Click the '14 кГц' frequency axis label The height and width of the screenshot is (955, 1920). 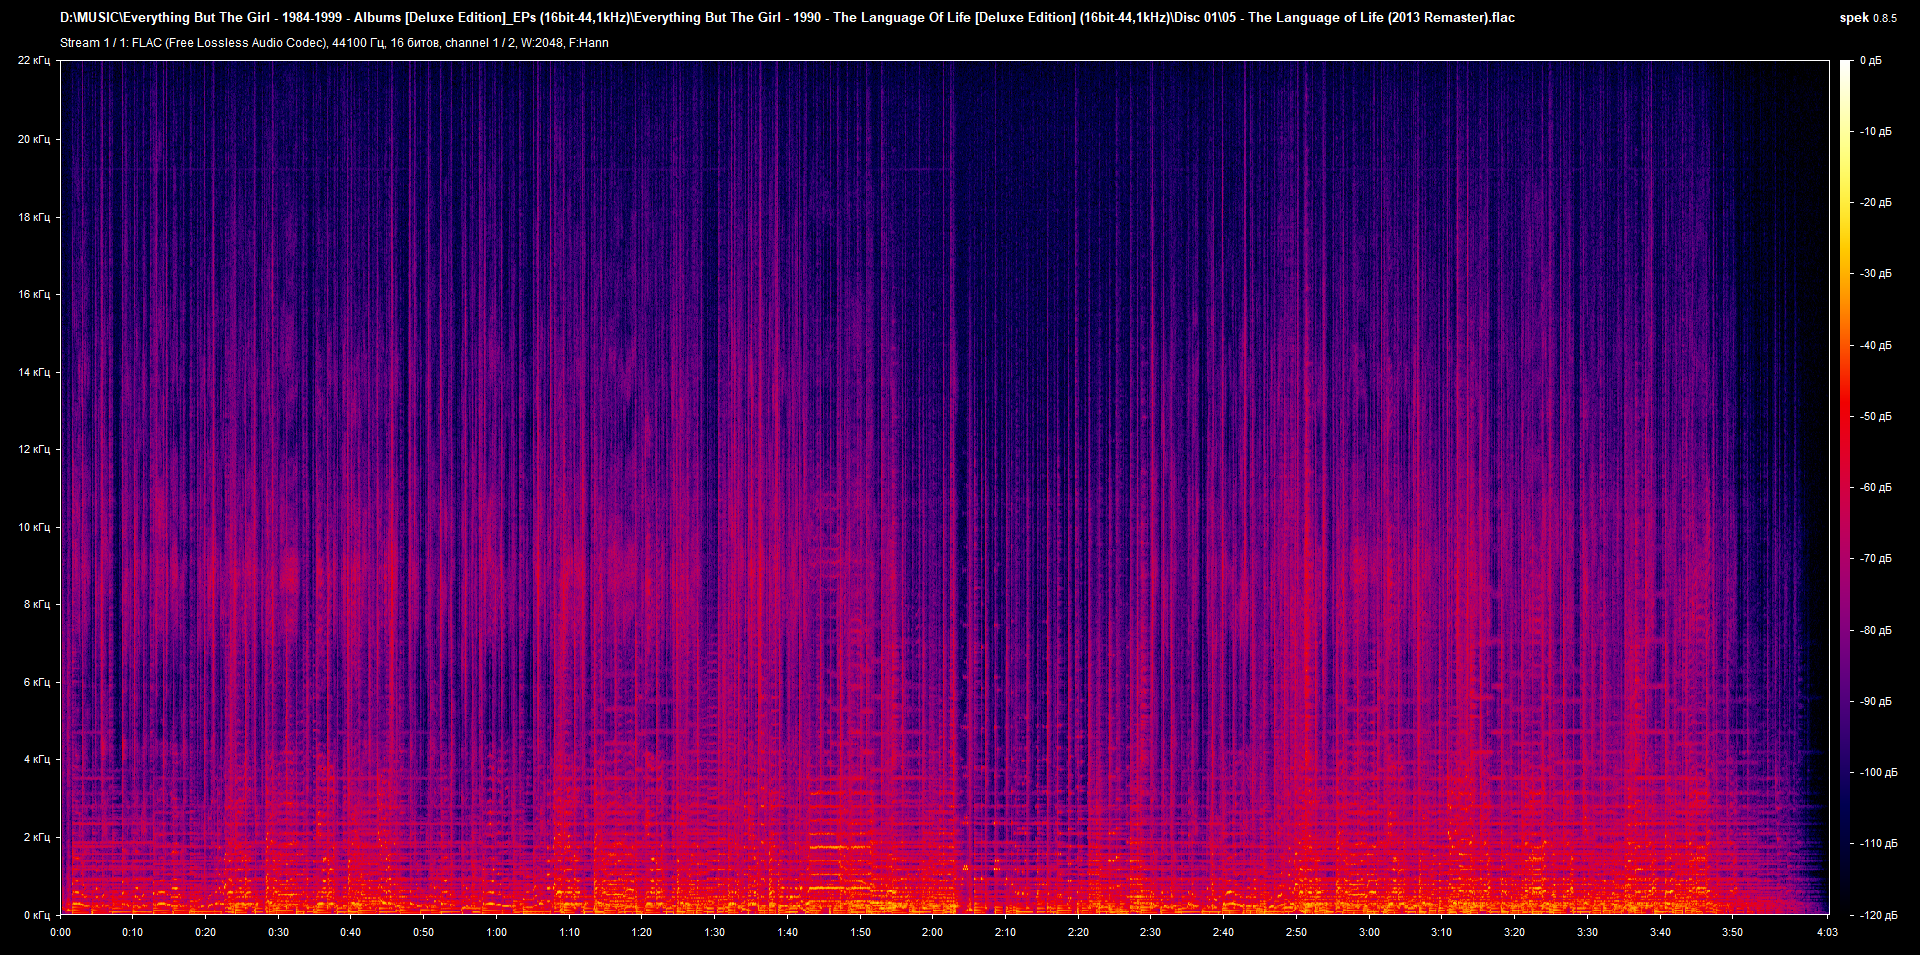pyautogui.click(x=34, y=372)
